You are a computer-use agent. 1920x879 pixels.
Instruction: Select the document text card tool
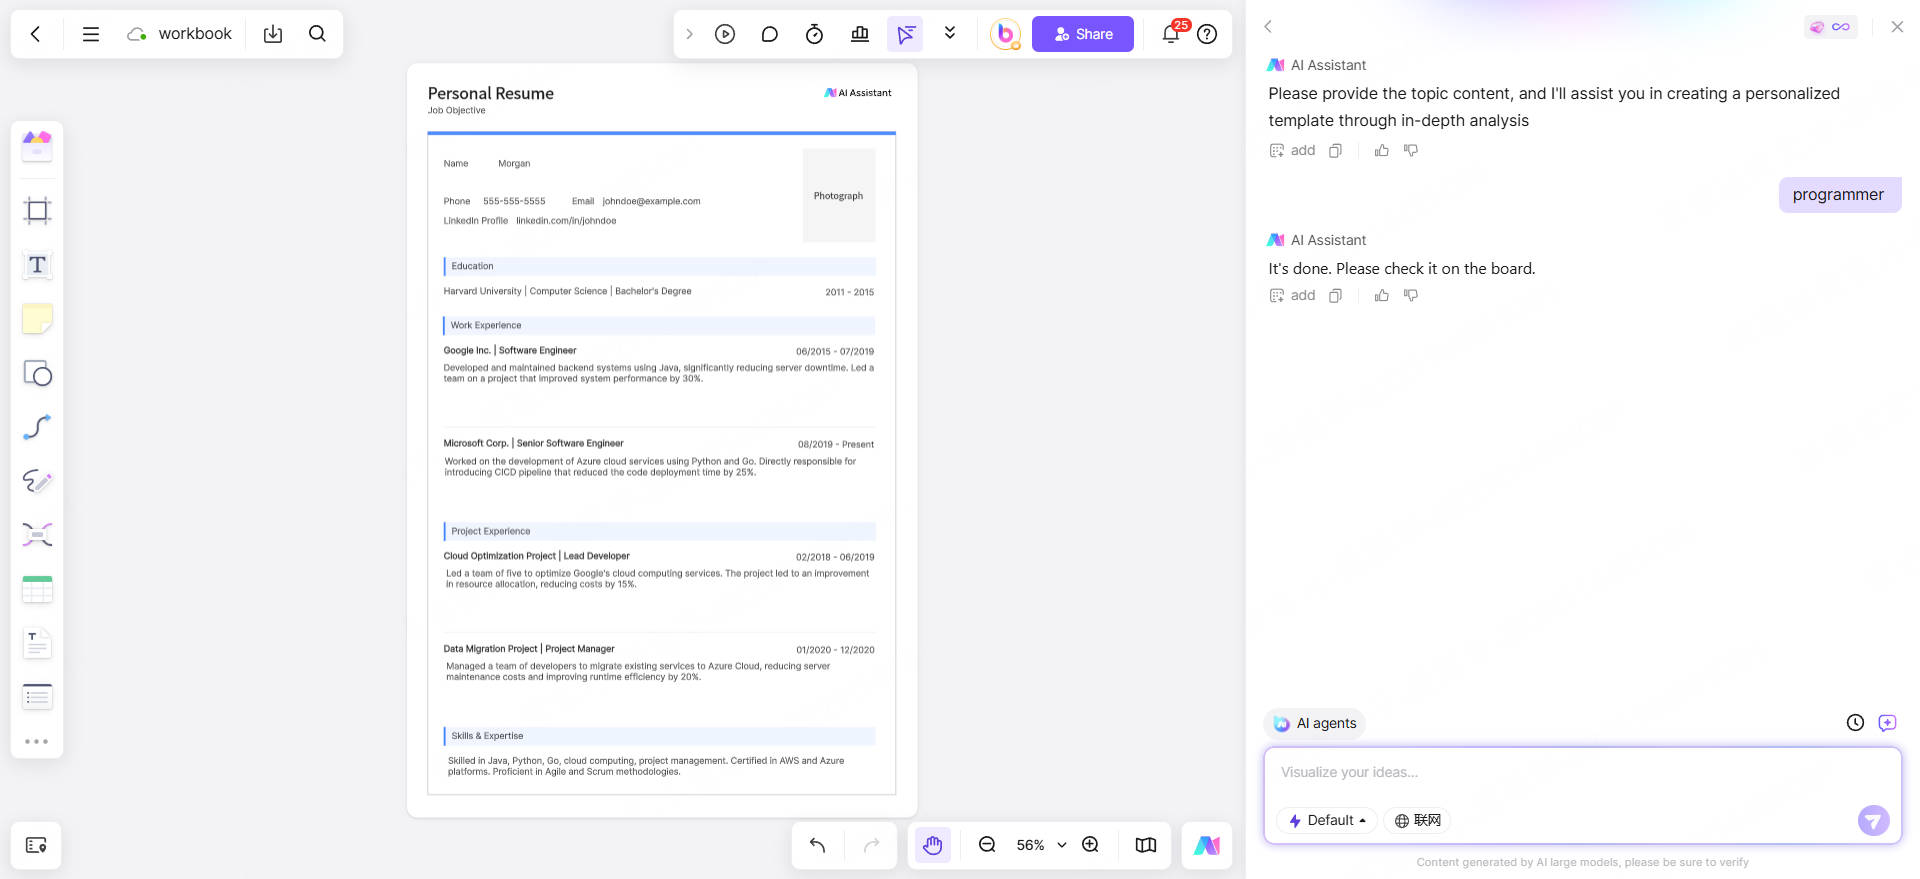point(37,643)
